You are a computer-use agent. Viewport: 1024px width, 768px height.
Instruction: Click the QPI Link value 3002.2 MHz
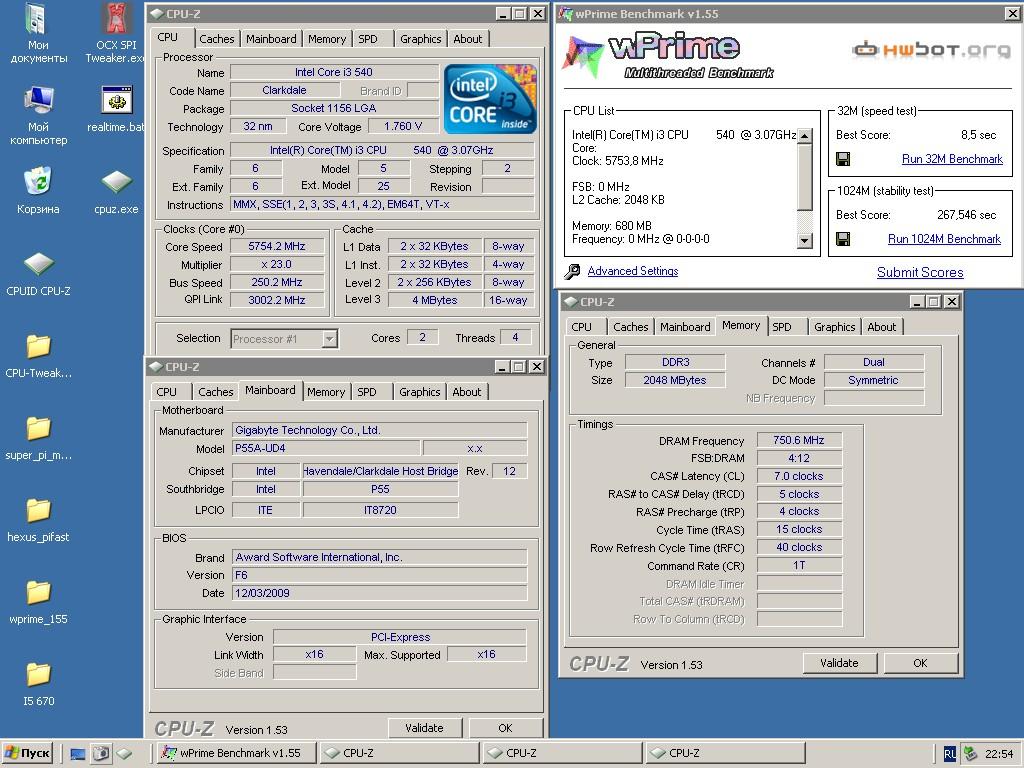coord(277,300)
